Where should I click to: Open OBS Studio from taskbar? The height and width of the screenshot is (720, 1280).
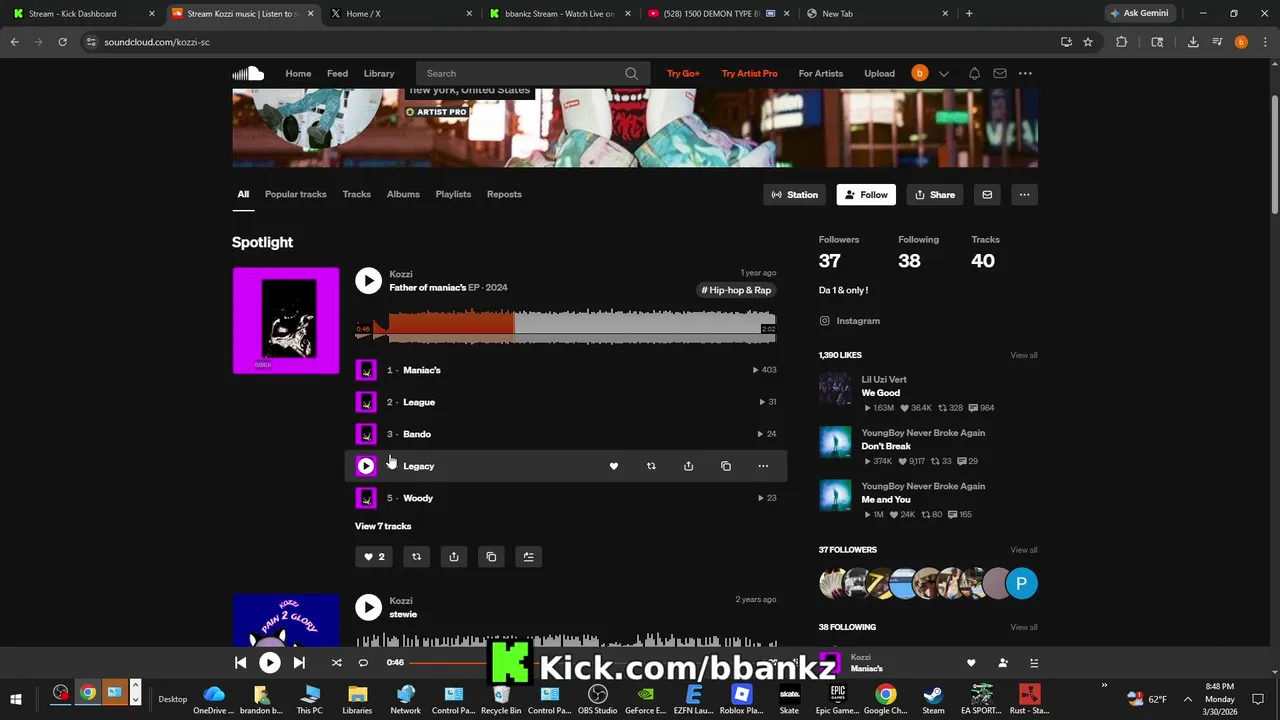point(598,699)
